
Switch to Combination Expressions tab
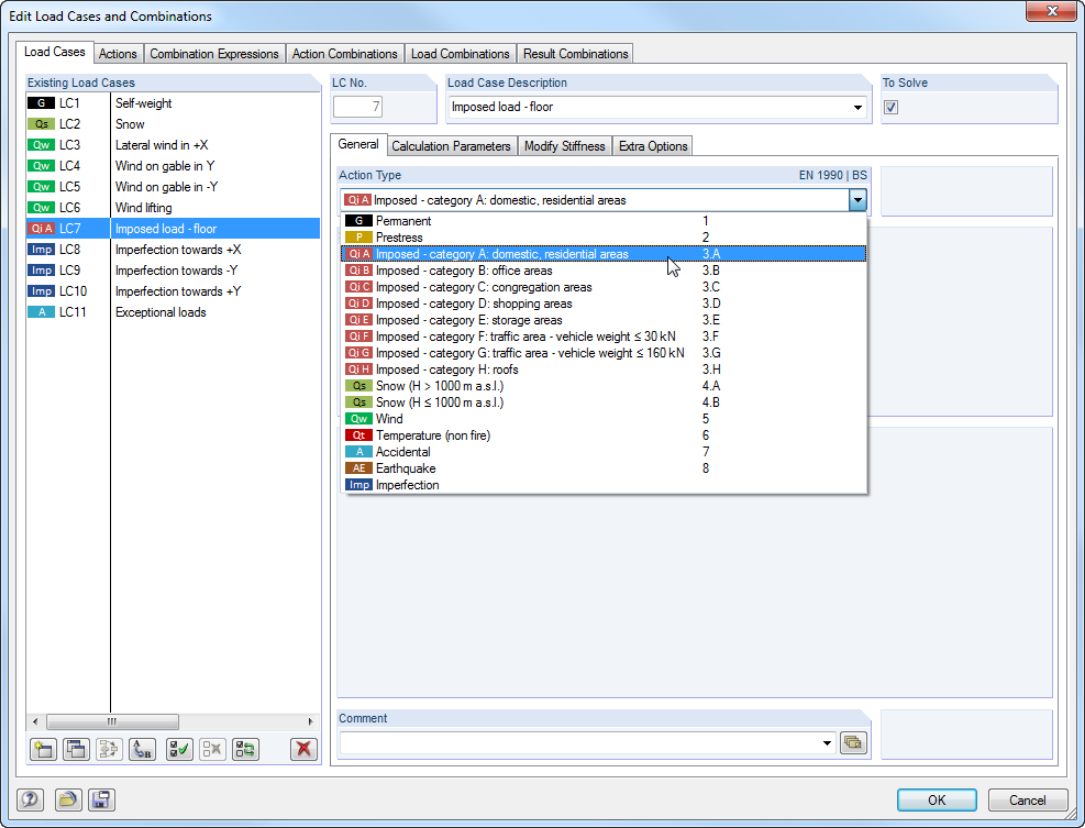214,54
